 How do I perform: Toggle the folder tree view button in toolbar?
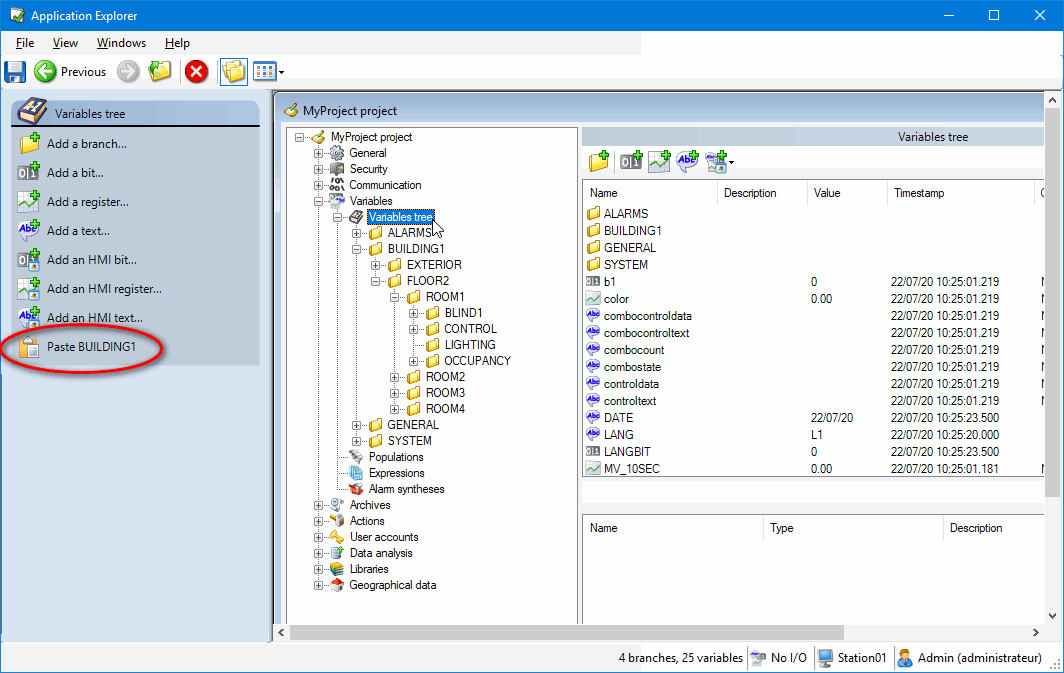click(x=233, y=71)
